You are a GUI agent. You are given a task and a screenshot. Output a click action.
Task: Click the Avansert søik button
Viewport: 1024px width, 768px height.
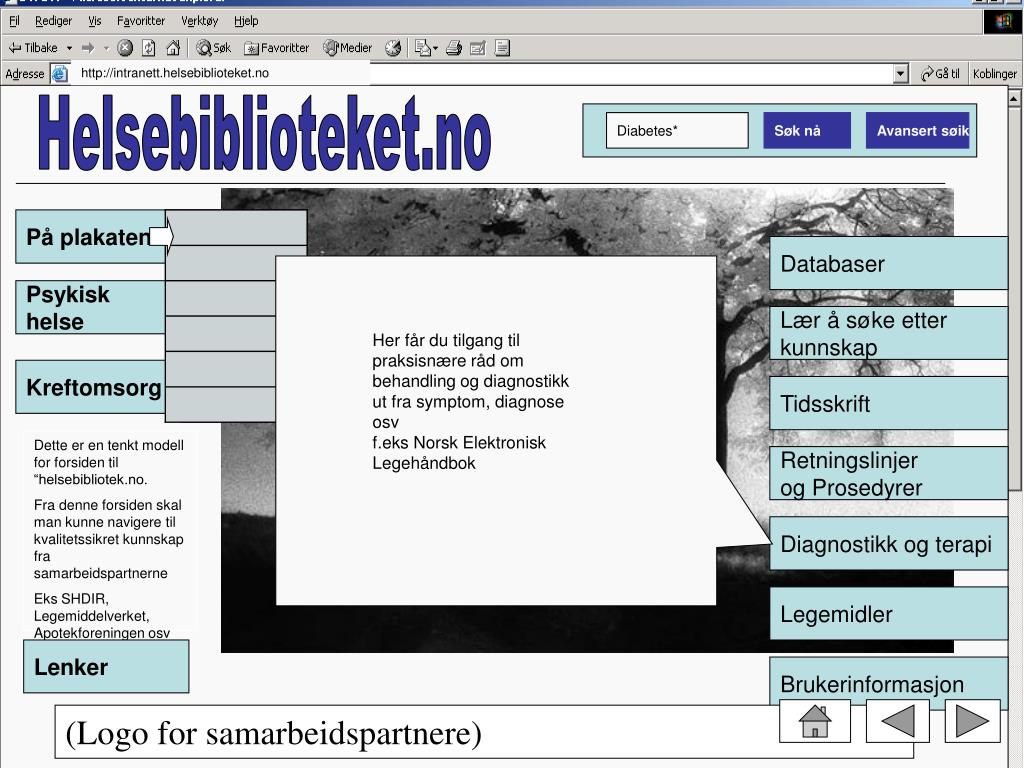coord(918,131)
